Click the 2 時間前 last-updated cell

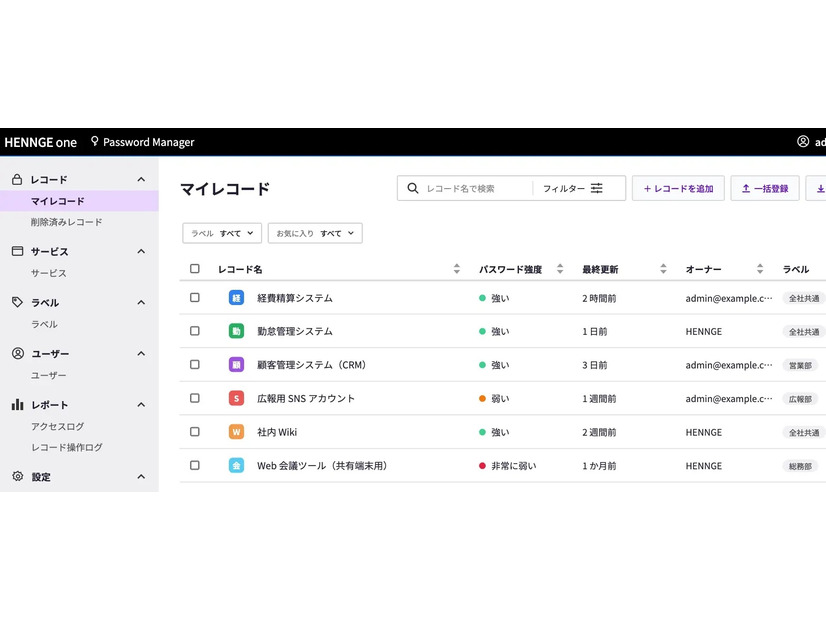599,298
